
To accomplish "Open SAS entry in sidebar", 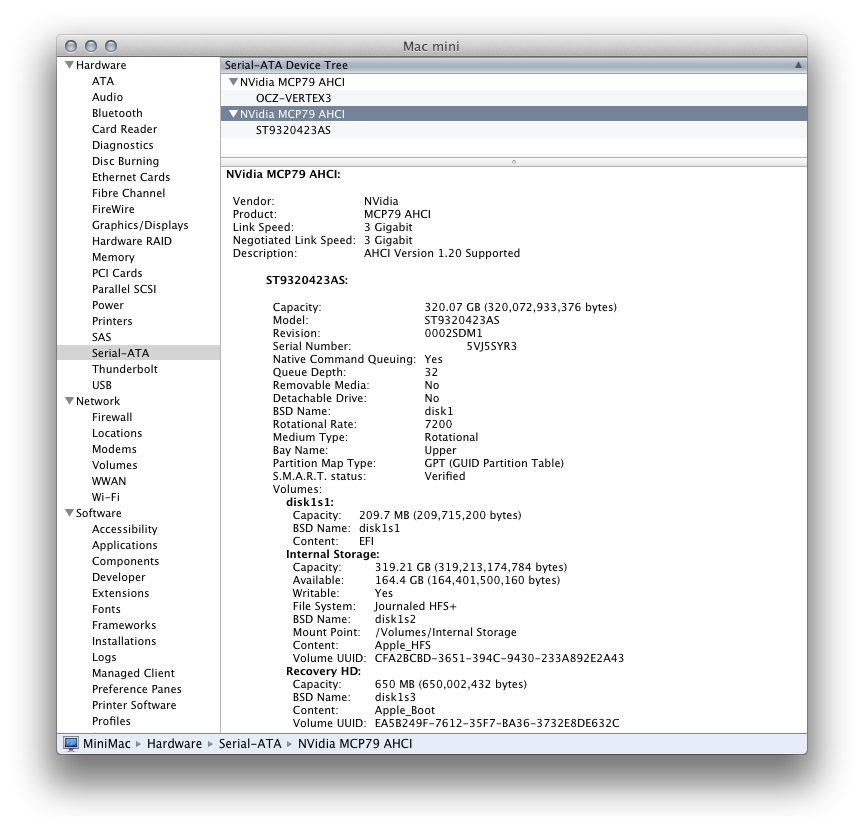I will click(x=102, y=337).
